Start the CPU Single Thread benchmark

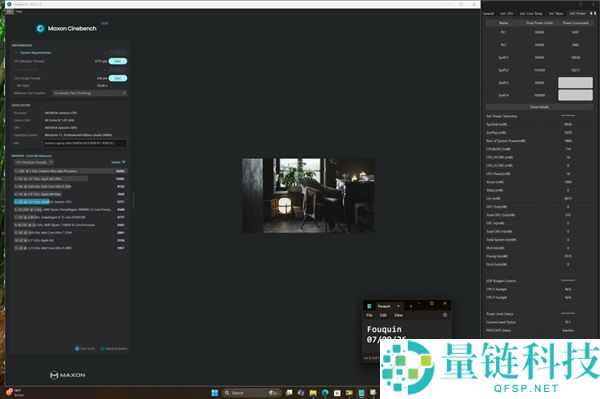pos(117,78)
